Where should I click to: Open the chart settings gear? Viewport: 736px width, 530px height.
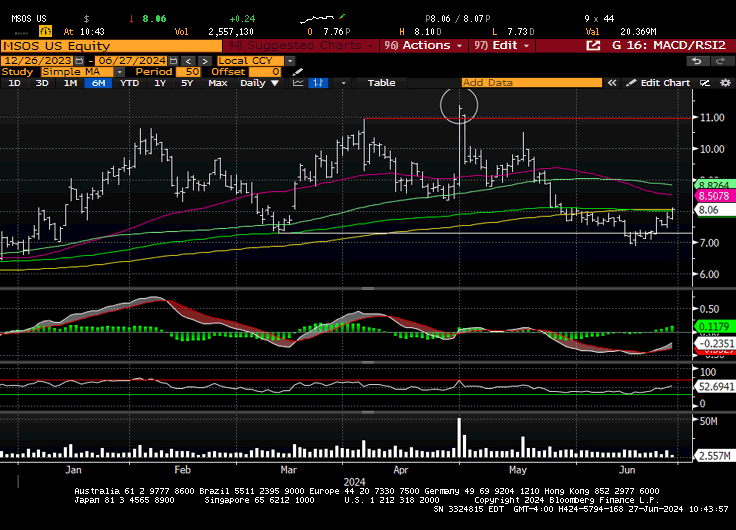point(726,83)
